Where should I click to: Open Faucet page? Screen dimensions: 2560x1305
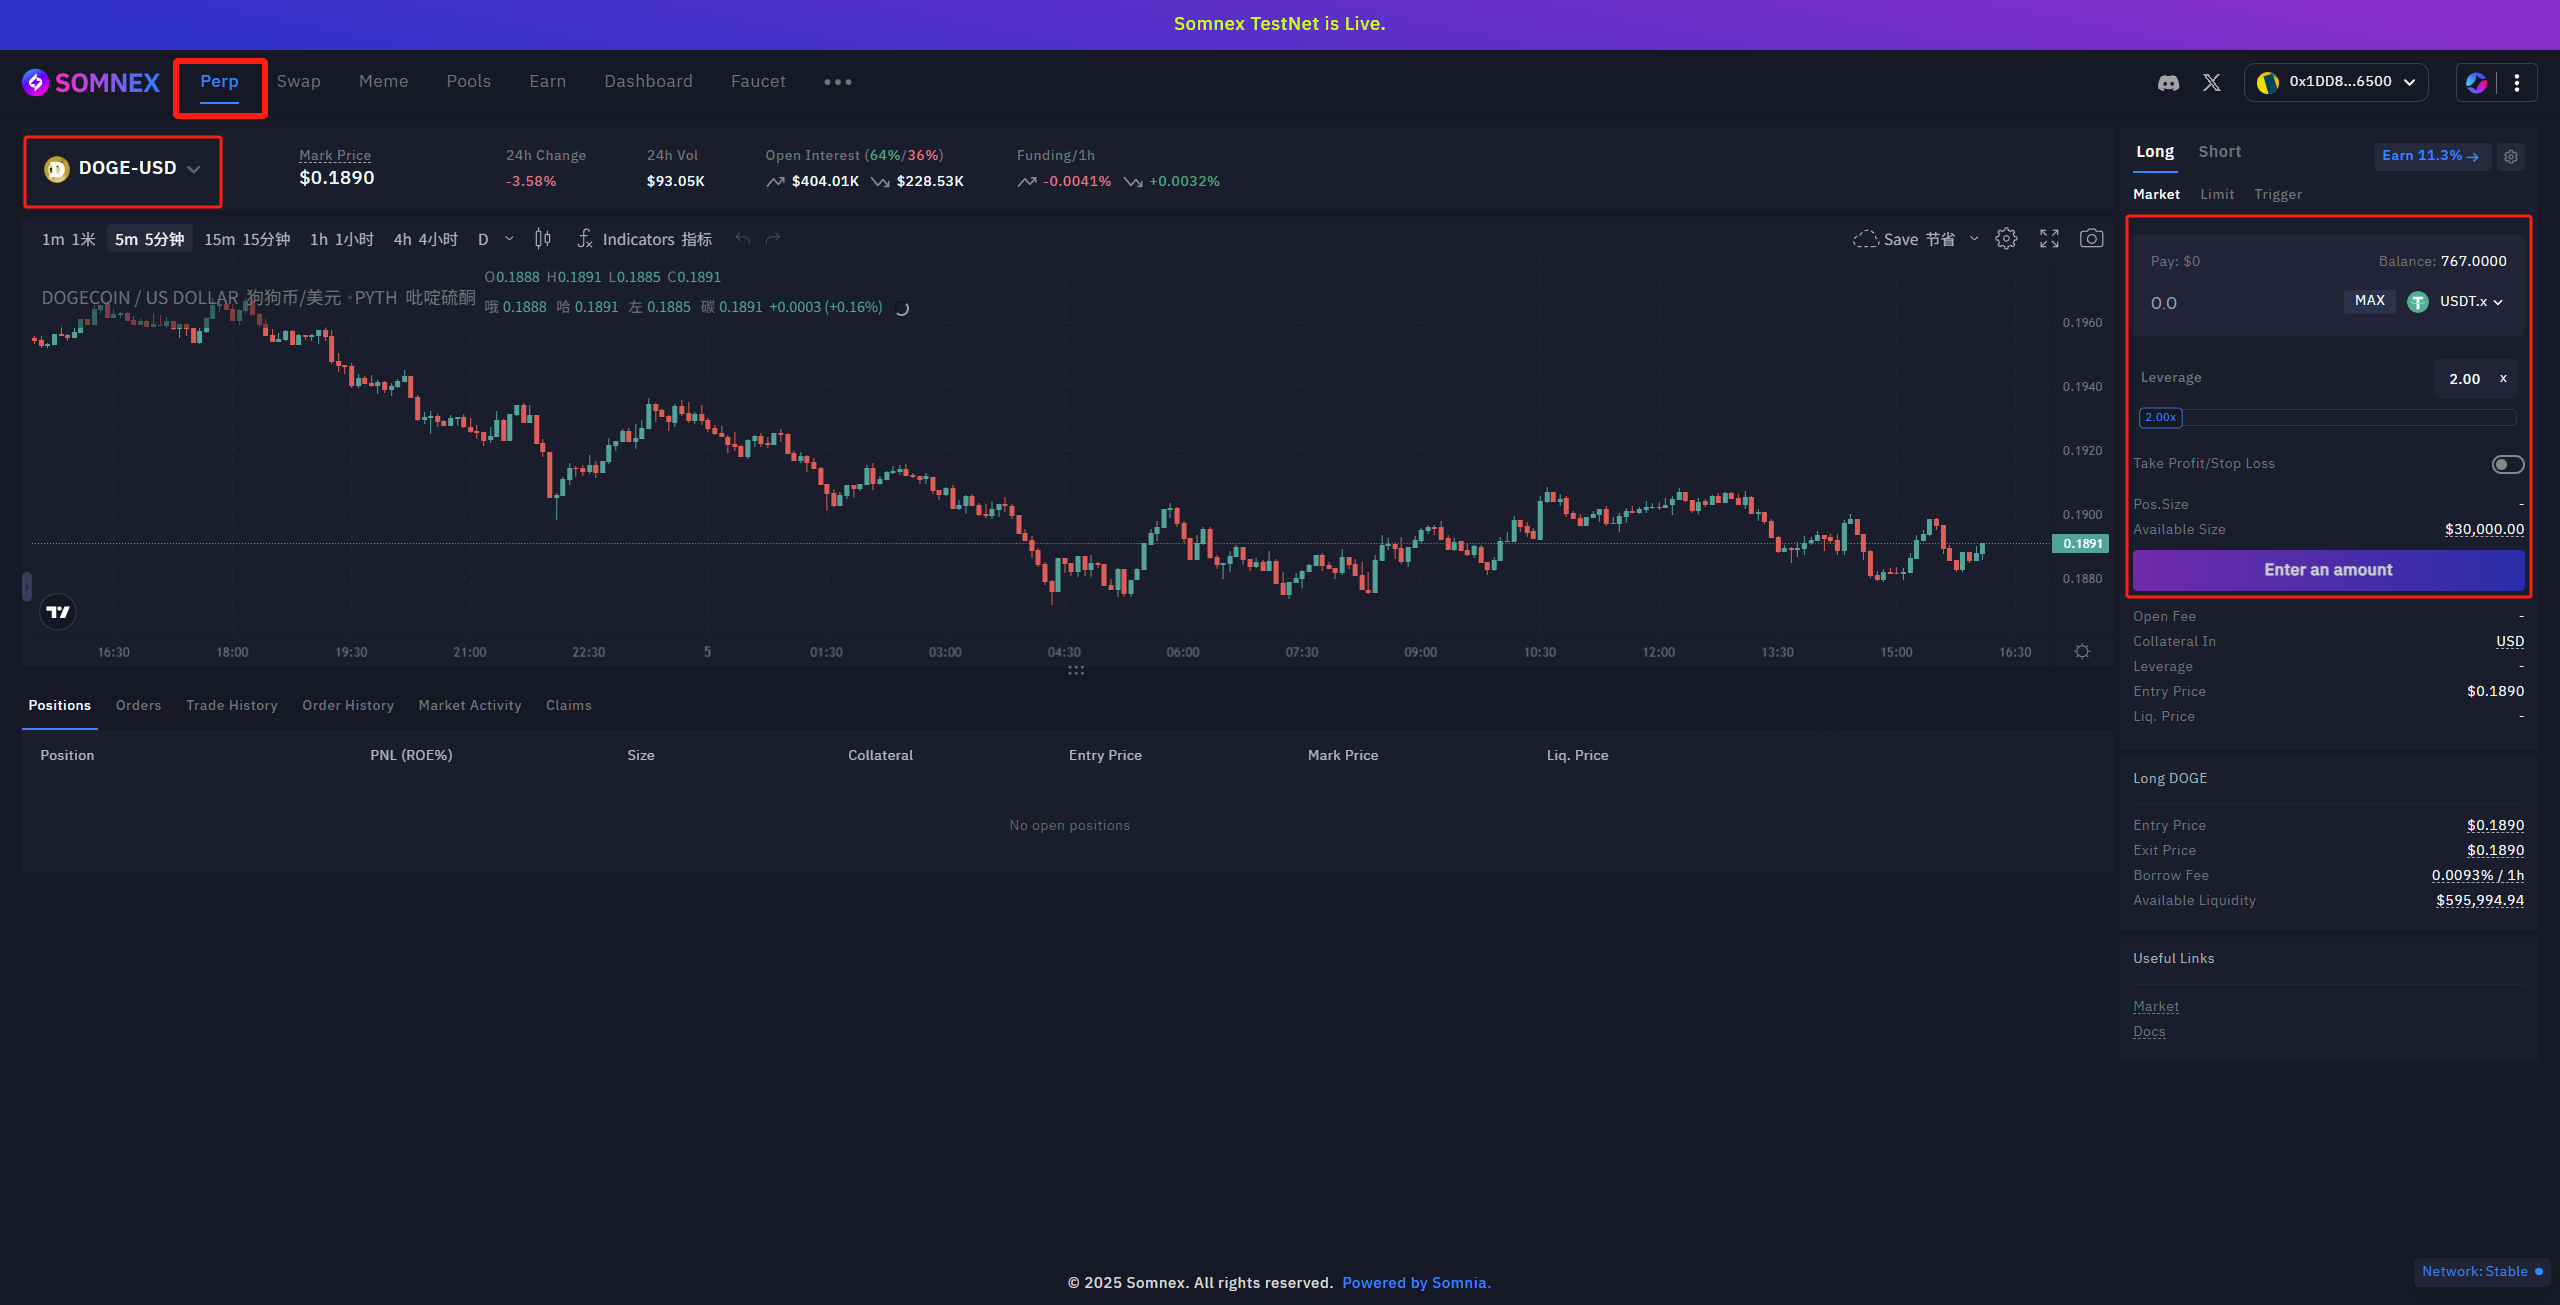(x=758, y=82)
